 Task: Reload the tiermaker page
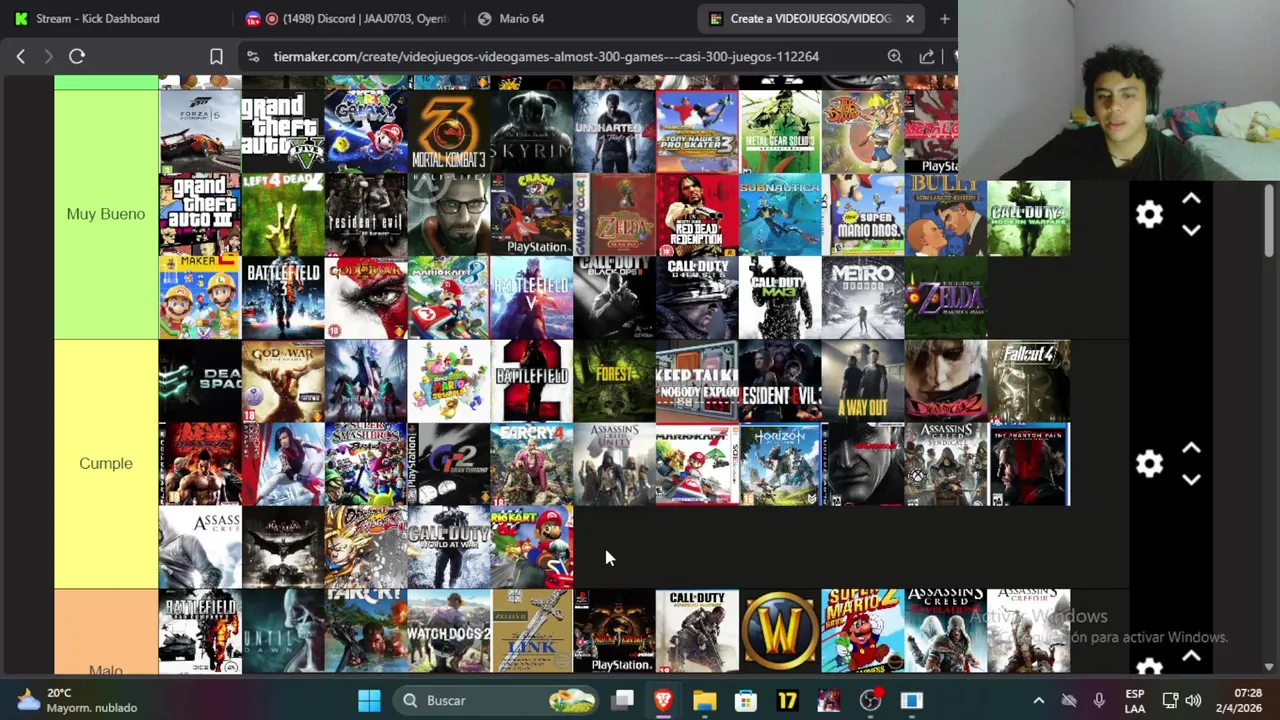click(77, 57)
